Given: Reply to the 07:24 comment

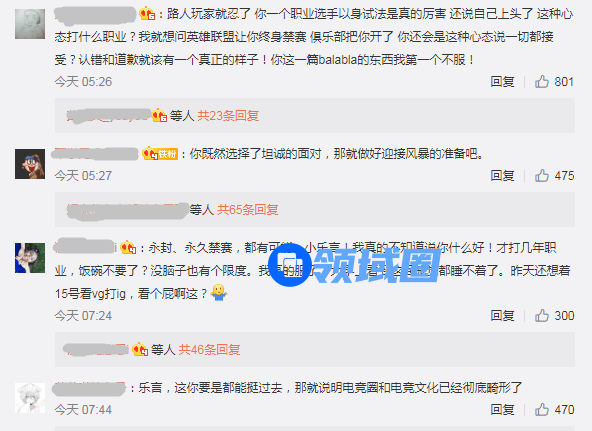Looking at the screenshot, I should [502, 316].
